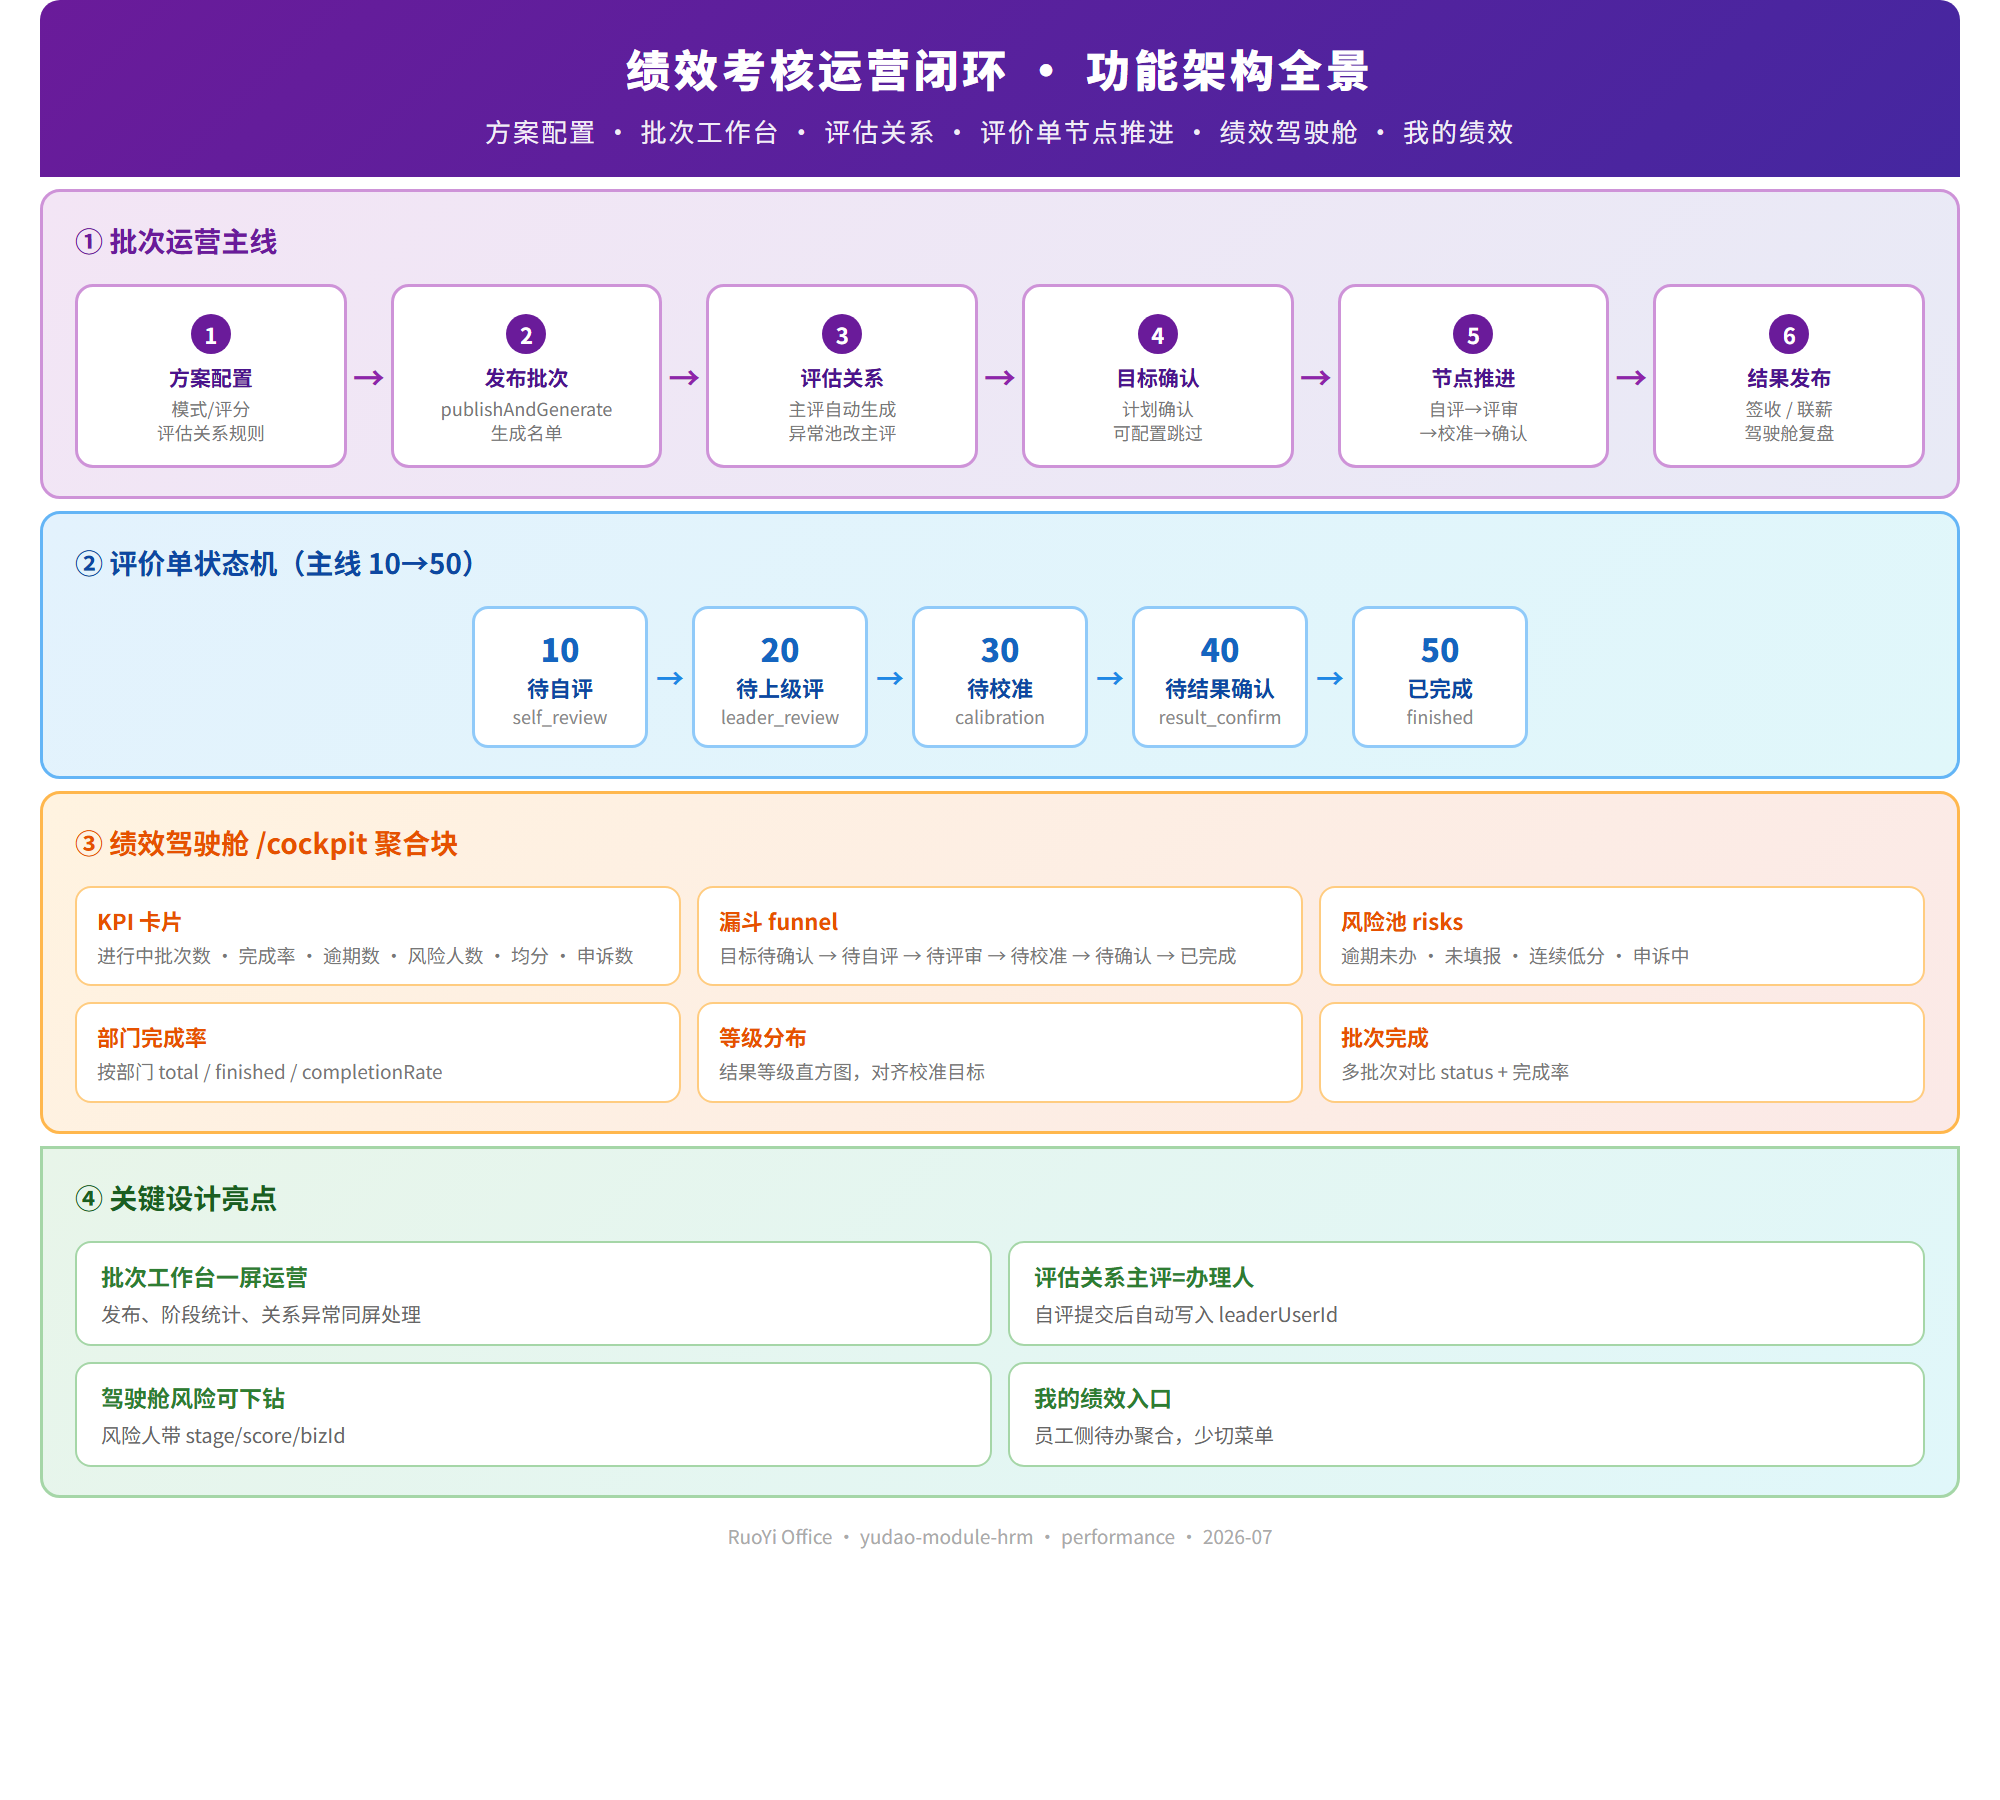This screenshot has width=2000, height=1800.
Task: Click the state number 40
Action: pyautogui.click(x=1220, y=650)
